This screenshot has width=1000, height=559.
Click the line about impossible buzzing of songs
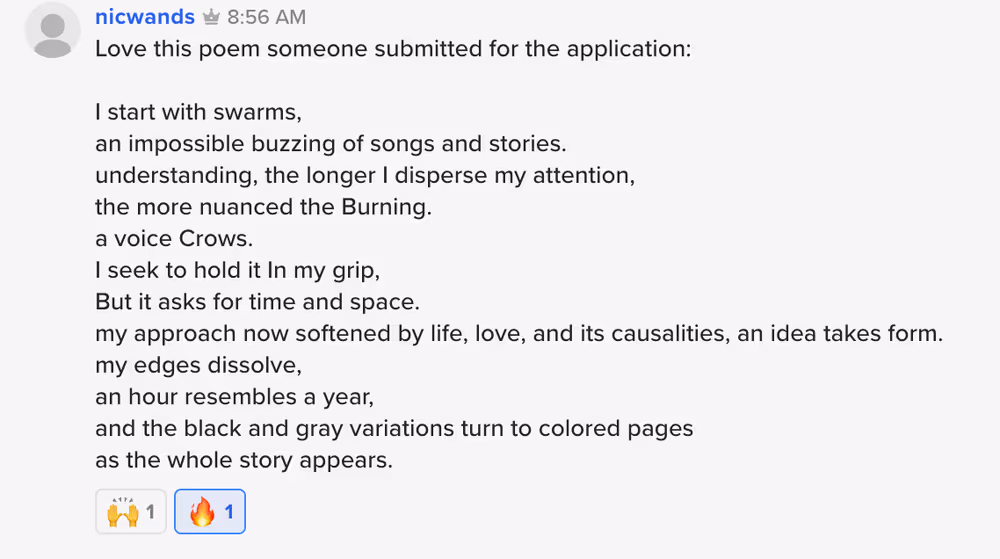(x=331, y=144)
